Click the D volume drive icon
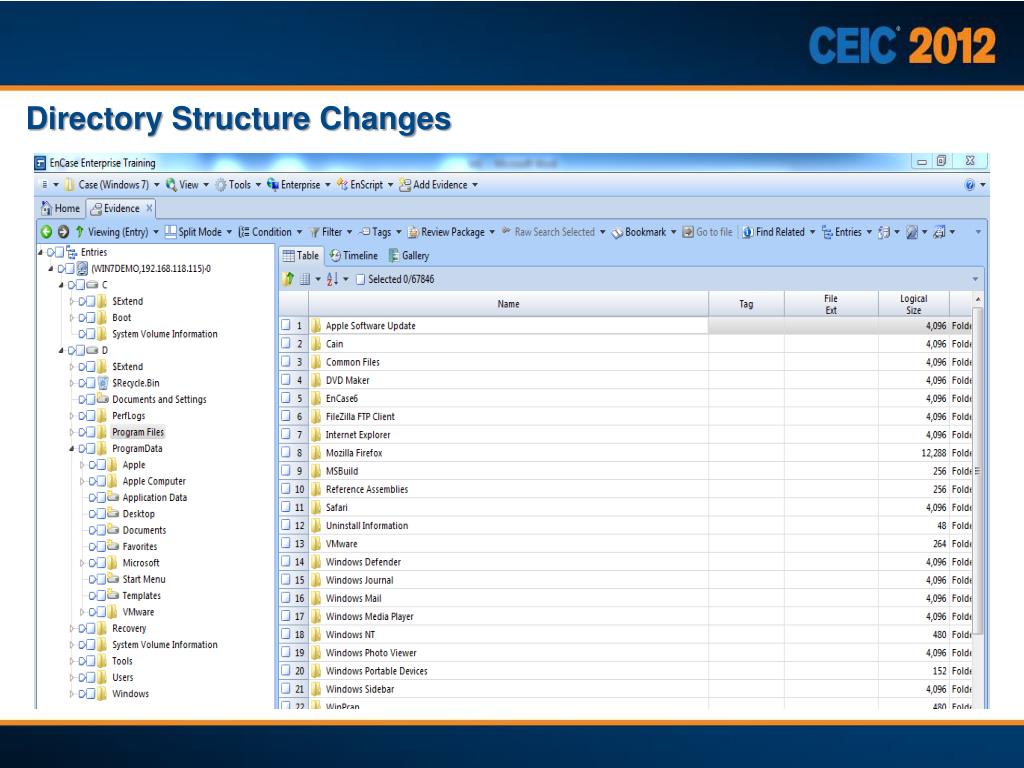This screenshot has width=1024, height=768. [x=93, y=350]
